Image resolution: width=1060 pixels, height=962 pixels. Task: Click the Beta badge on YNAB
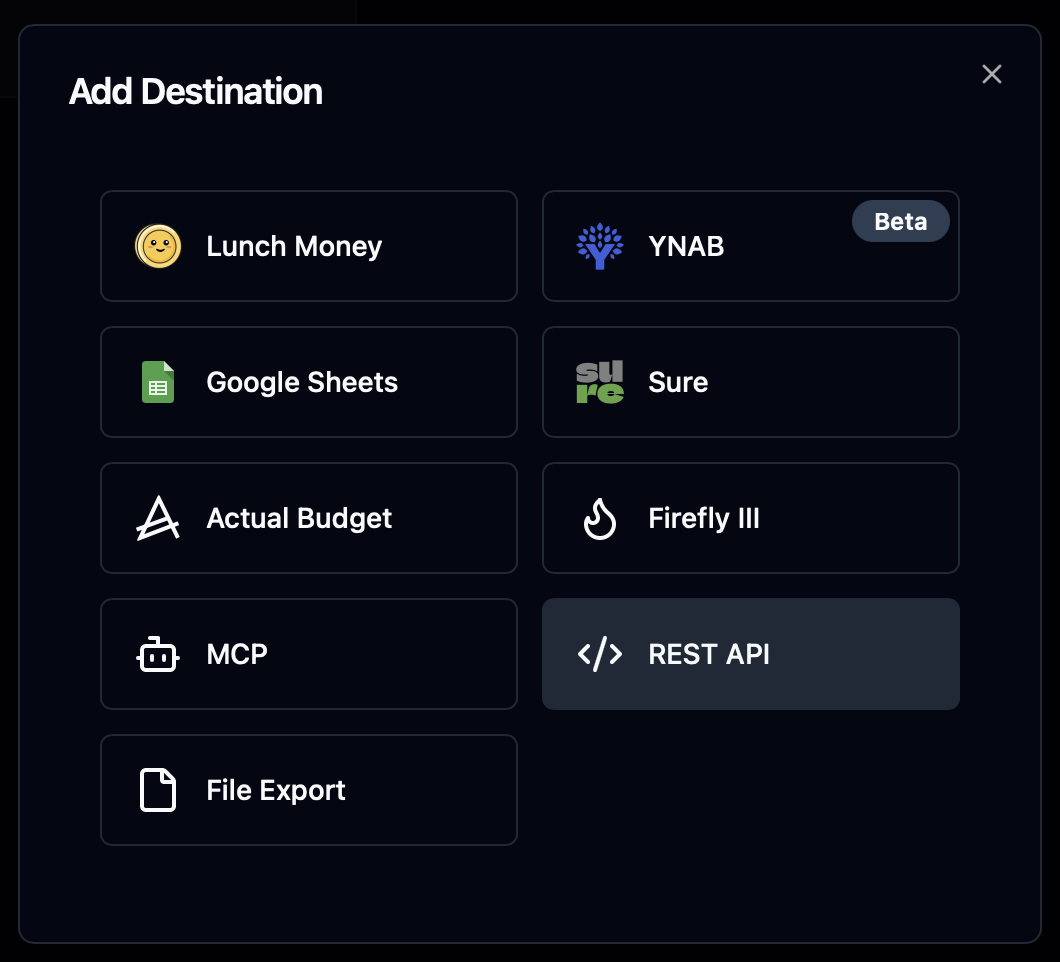point(900,221)
